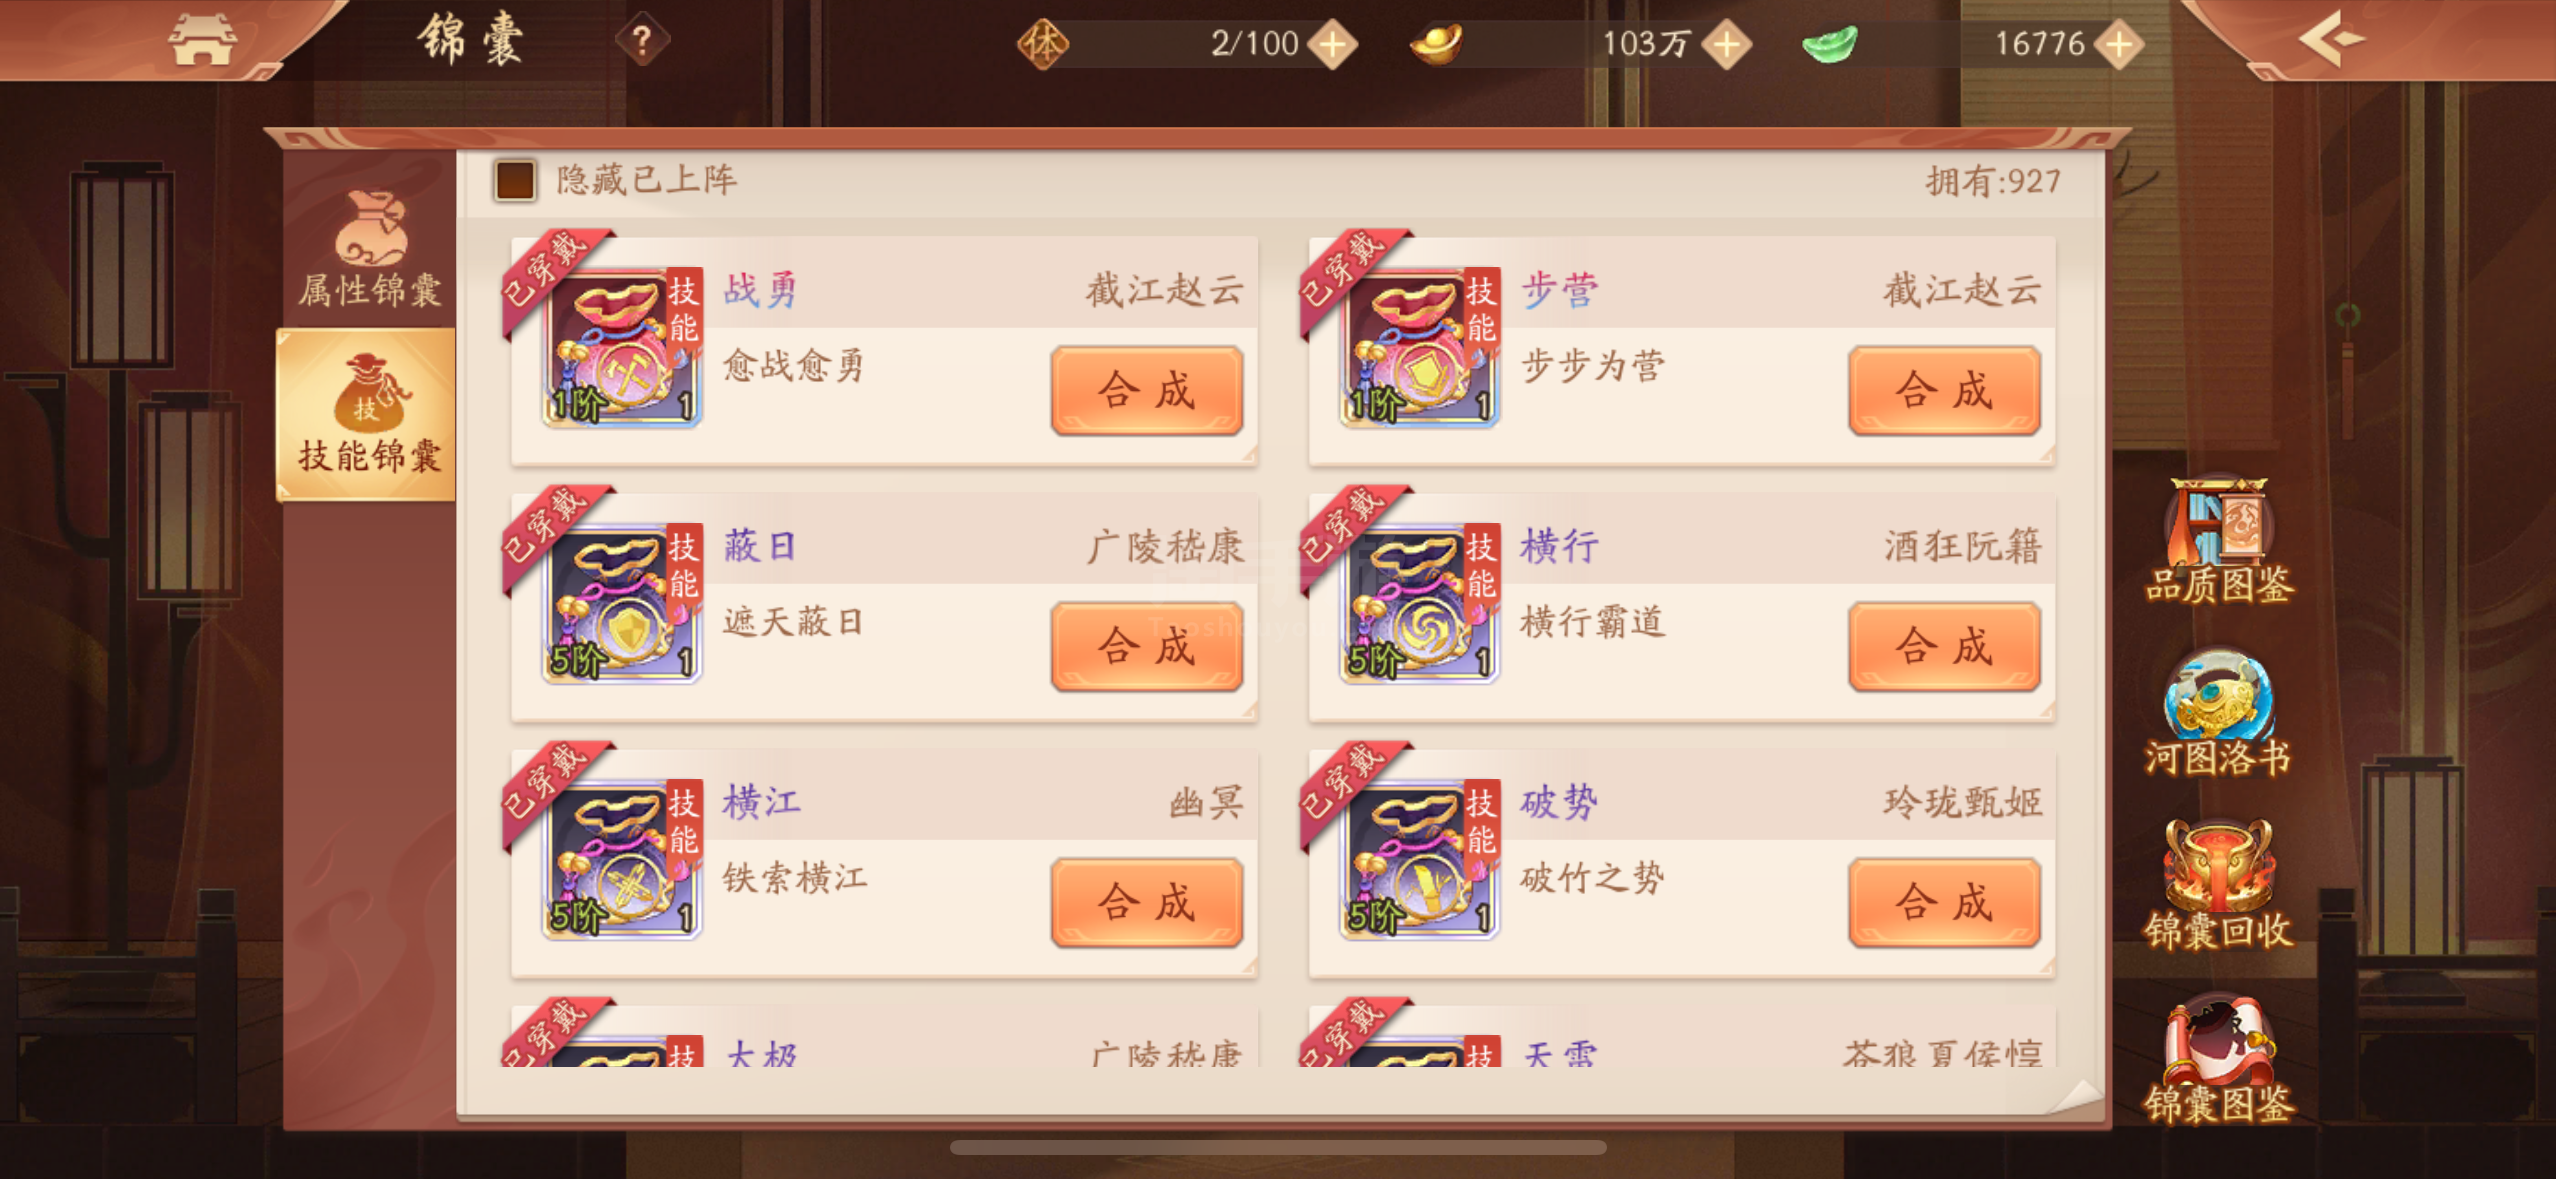Open the 品质图鉴 quality catalog icon
Image resolution: width=2556 pixels, height=1179 pixels.
tap(2218, 540)
